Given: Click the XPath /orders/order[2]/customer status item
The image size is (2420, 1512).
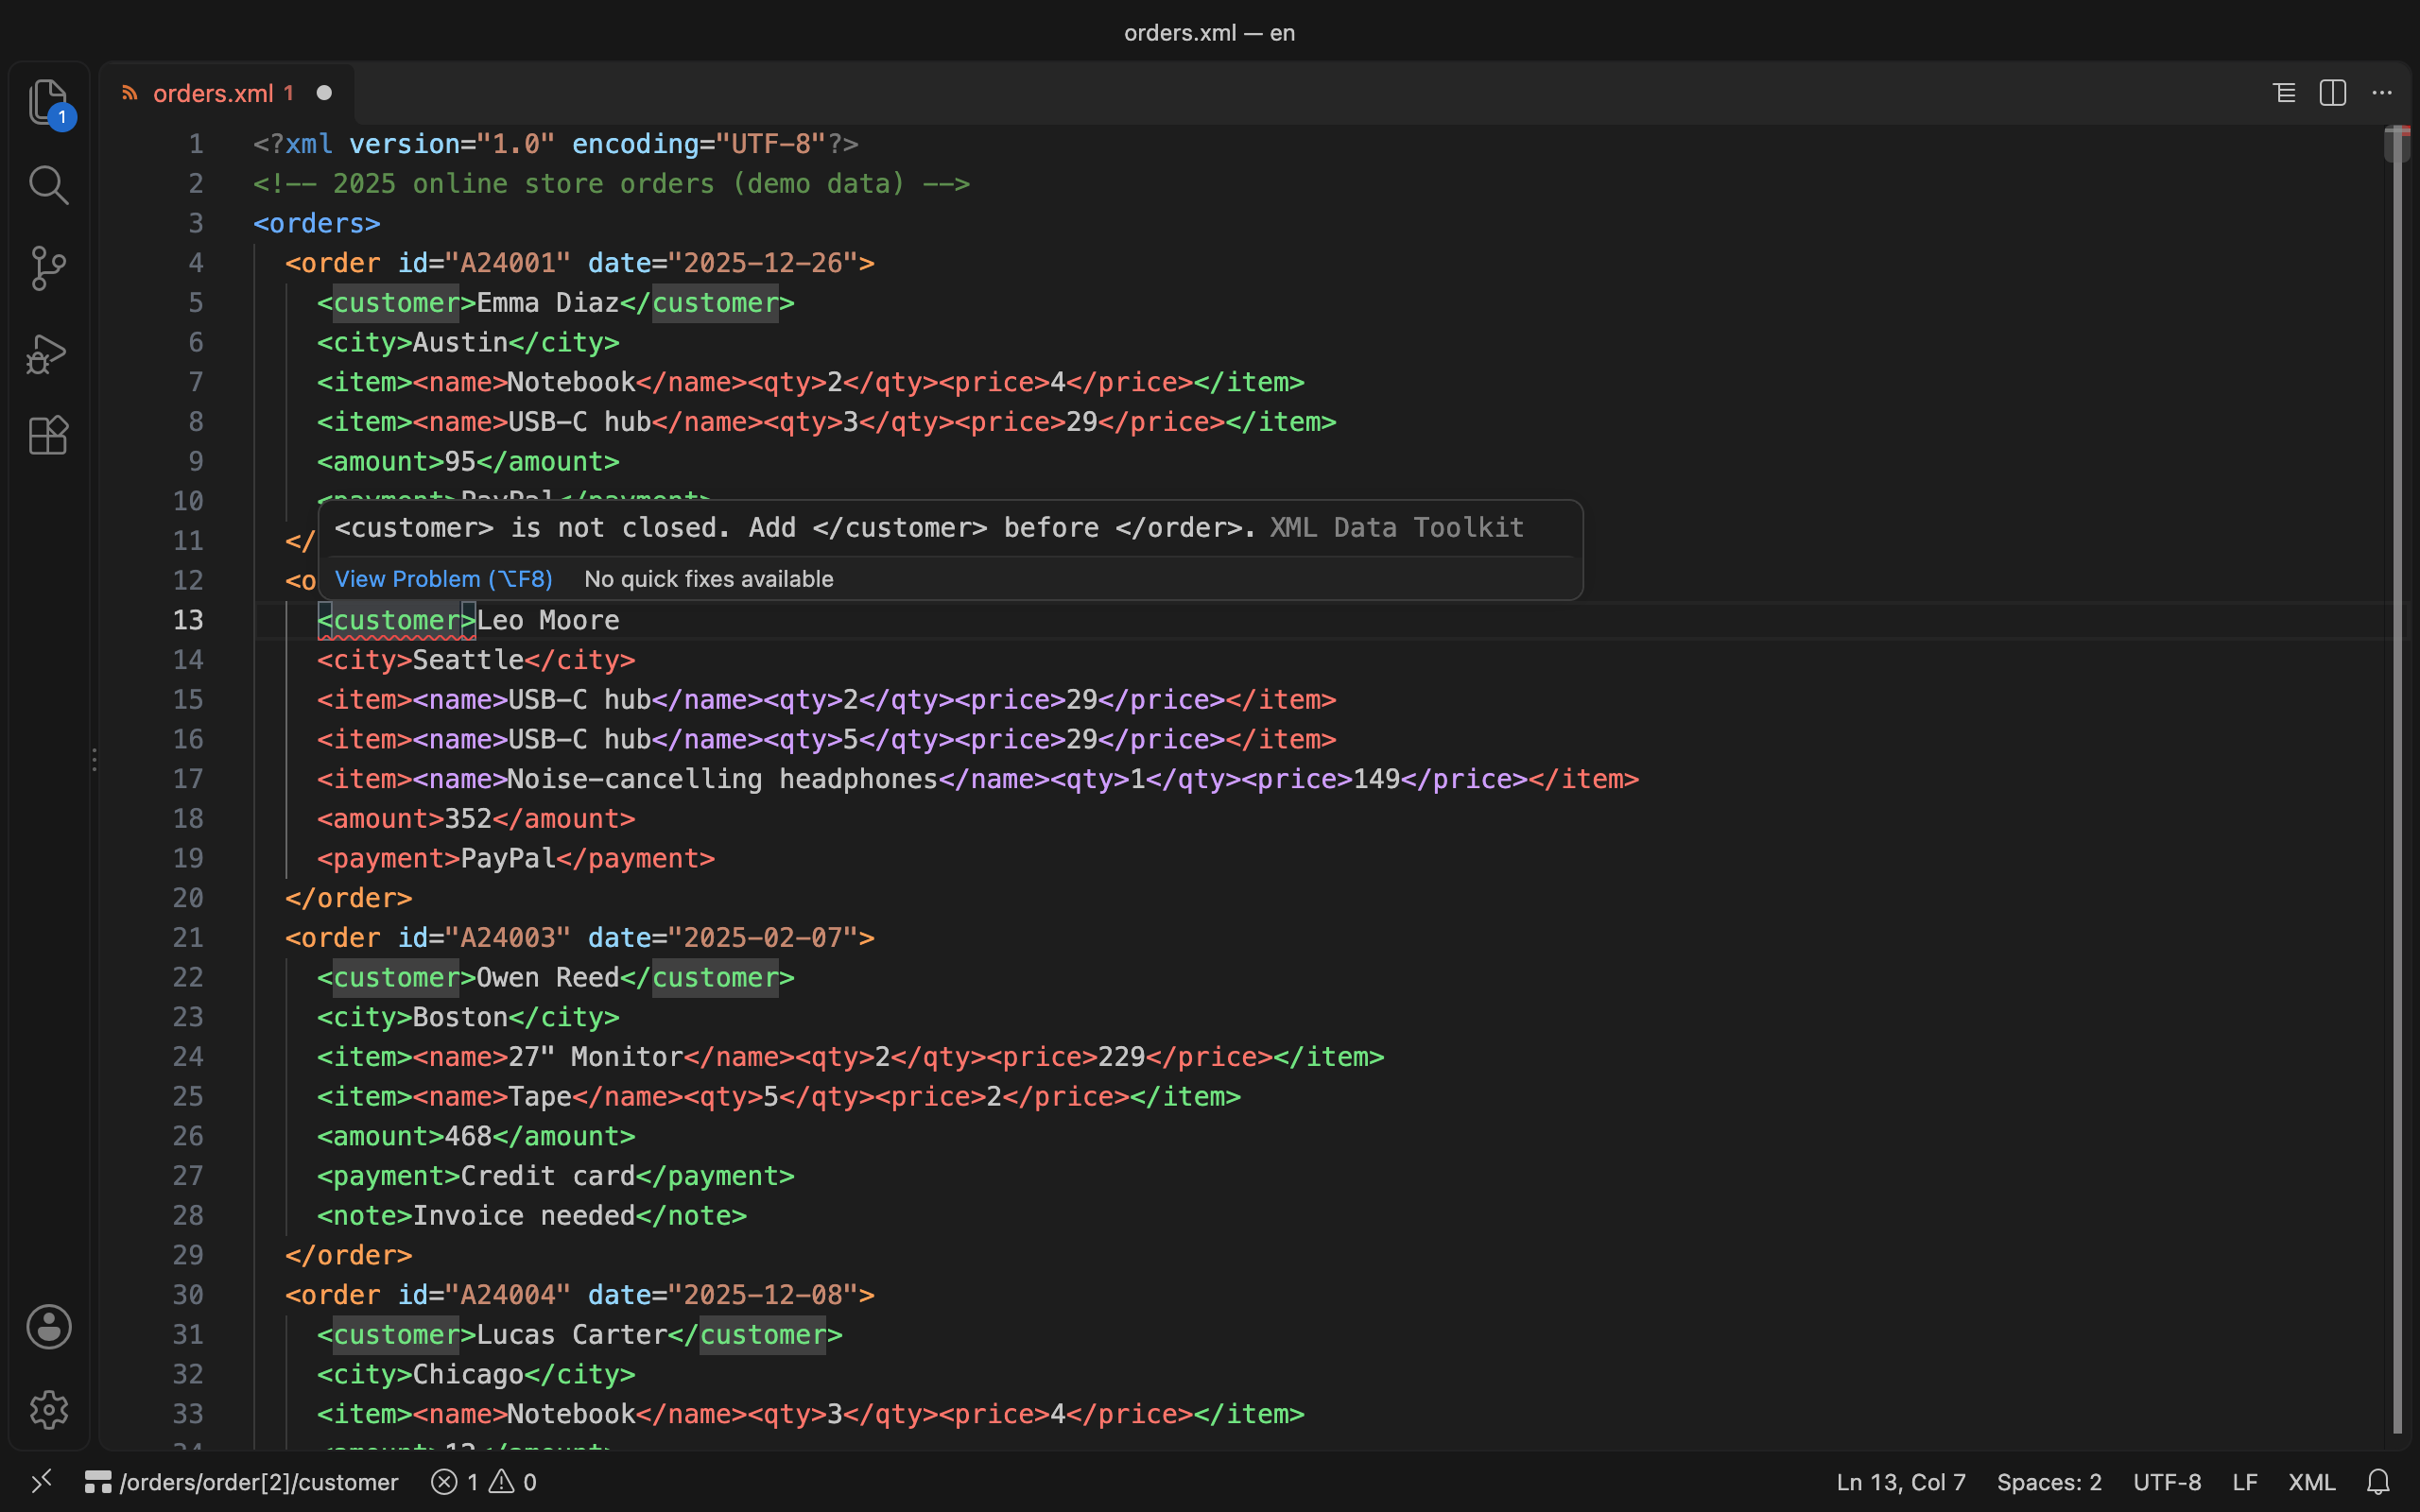Looking at the screenshot, I should [241, 1481].
